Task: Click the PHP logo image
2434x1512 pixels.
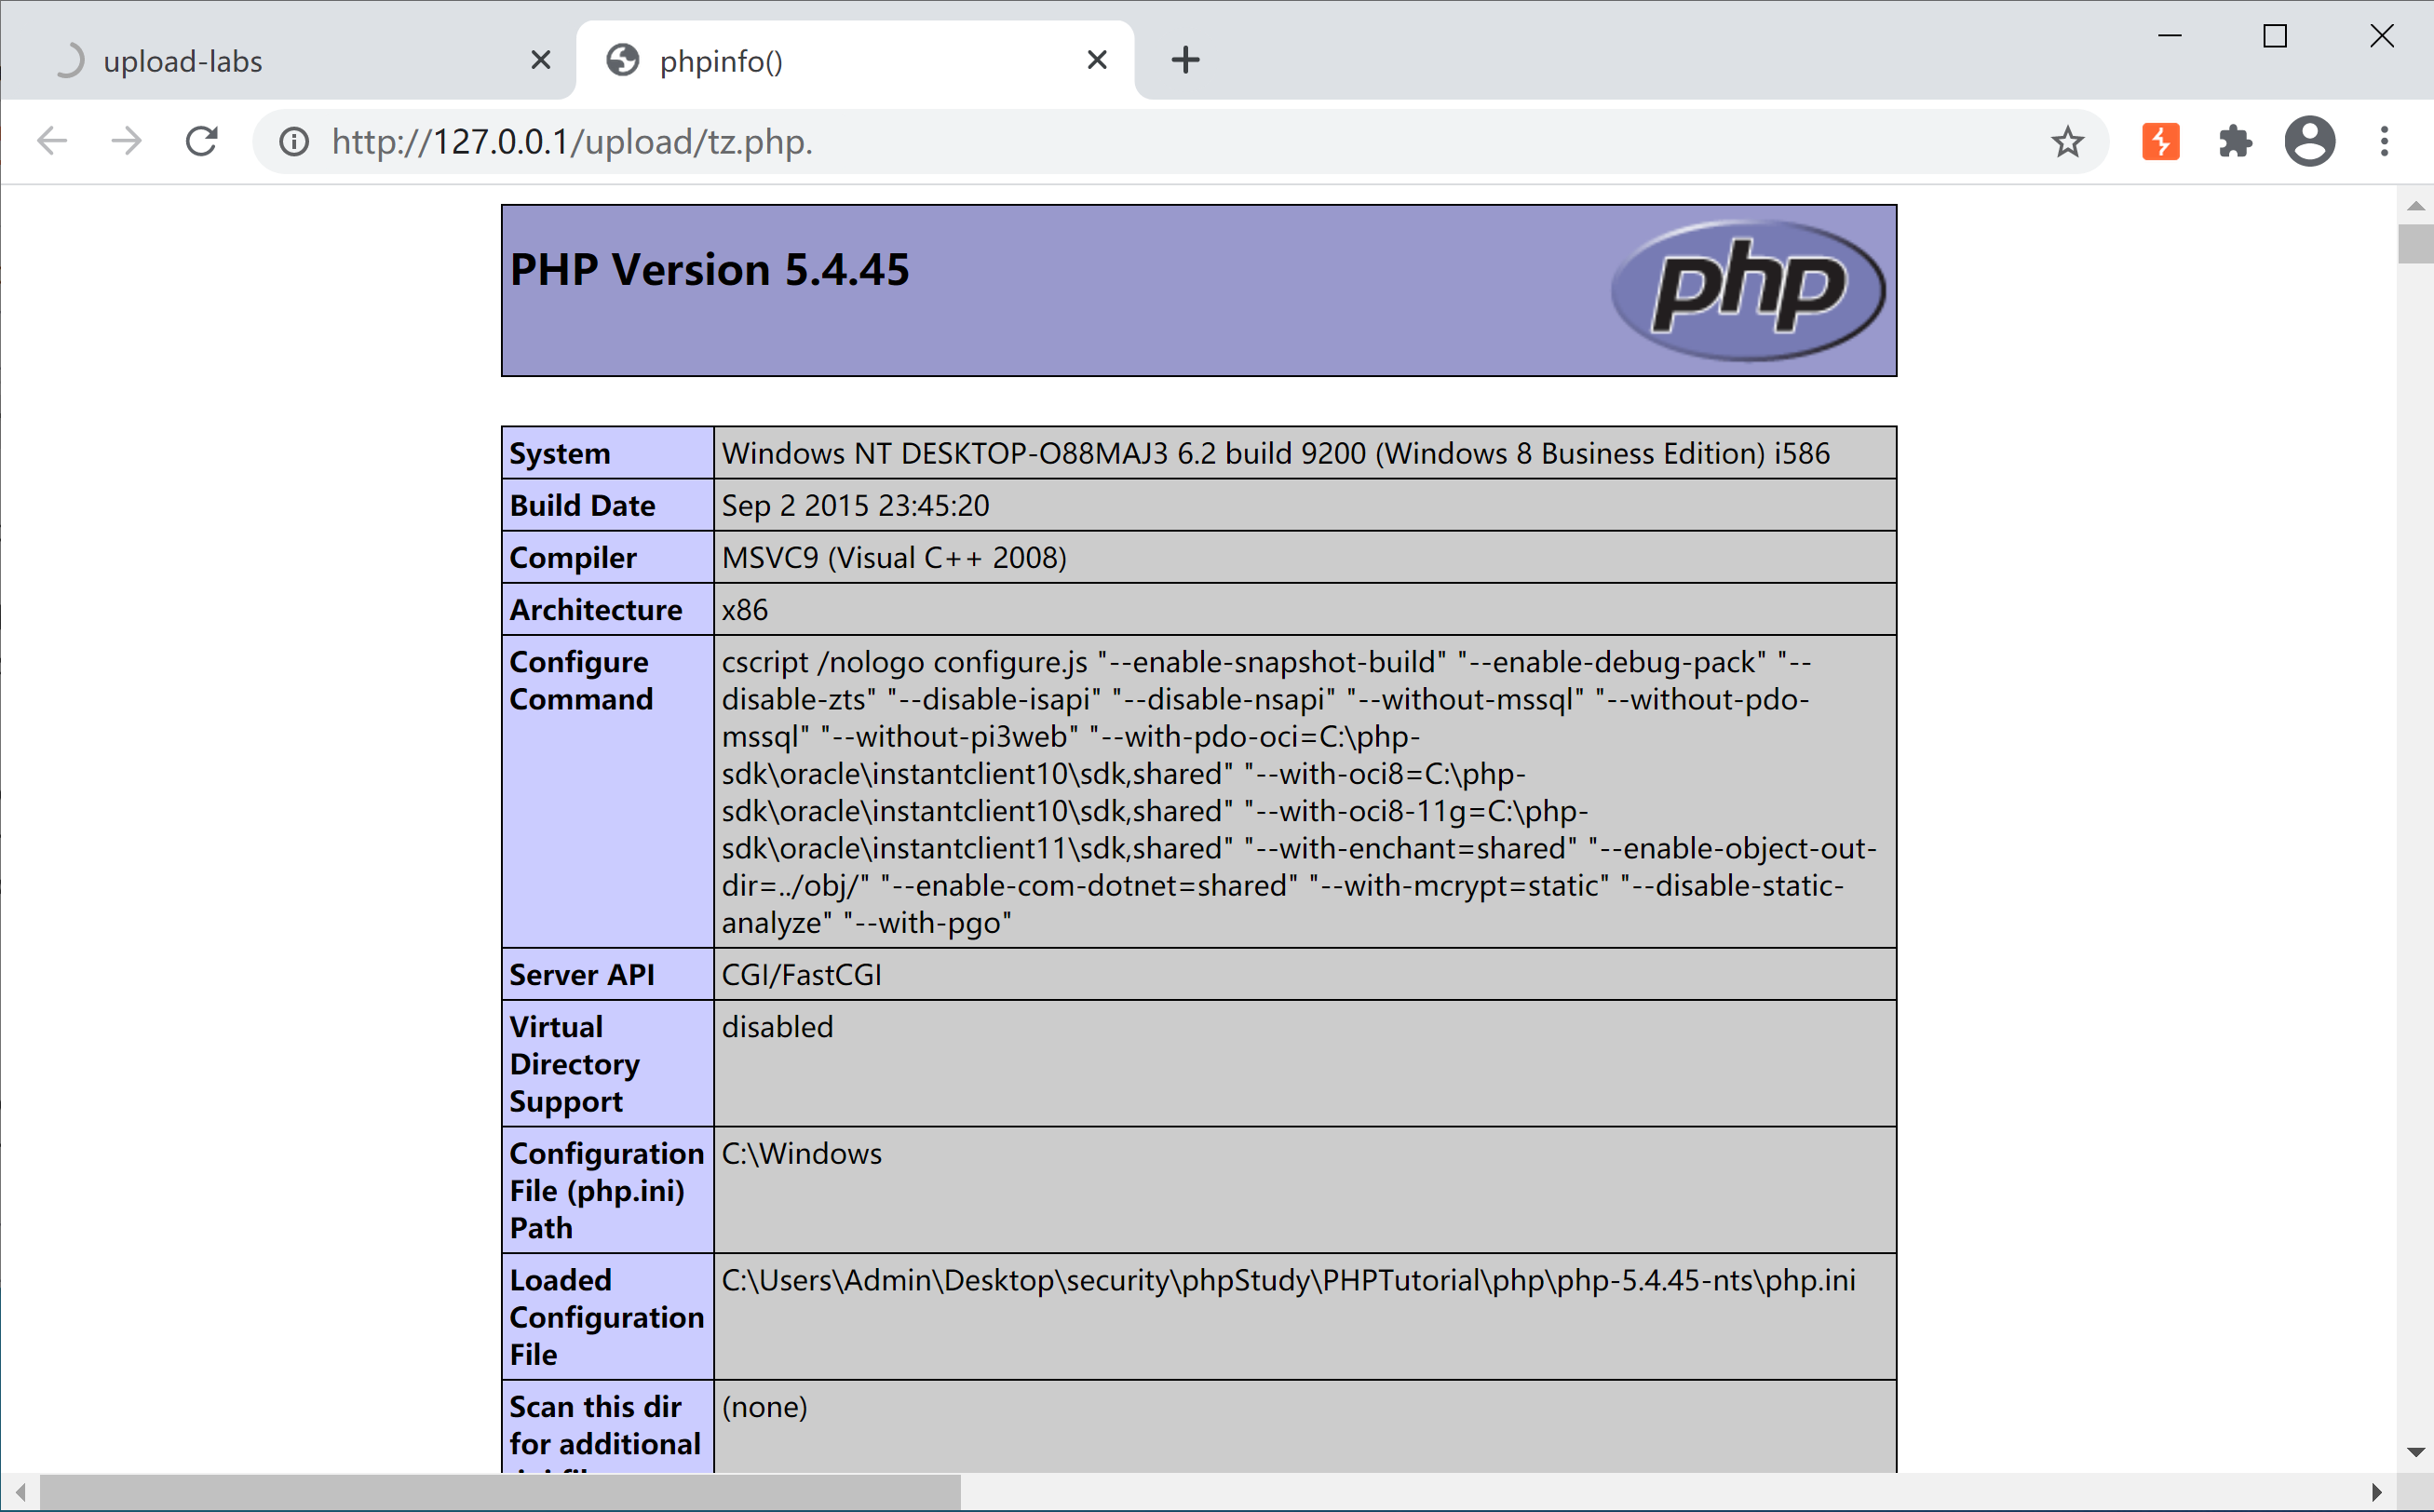Action: point(1748,290)
